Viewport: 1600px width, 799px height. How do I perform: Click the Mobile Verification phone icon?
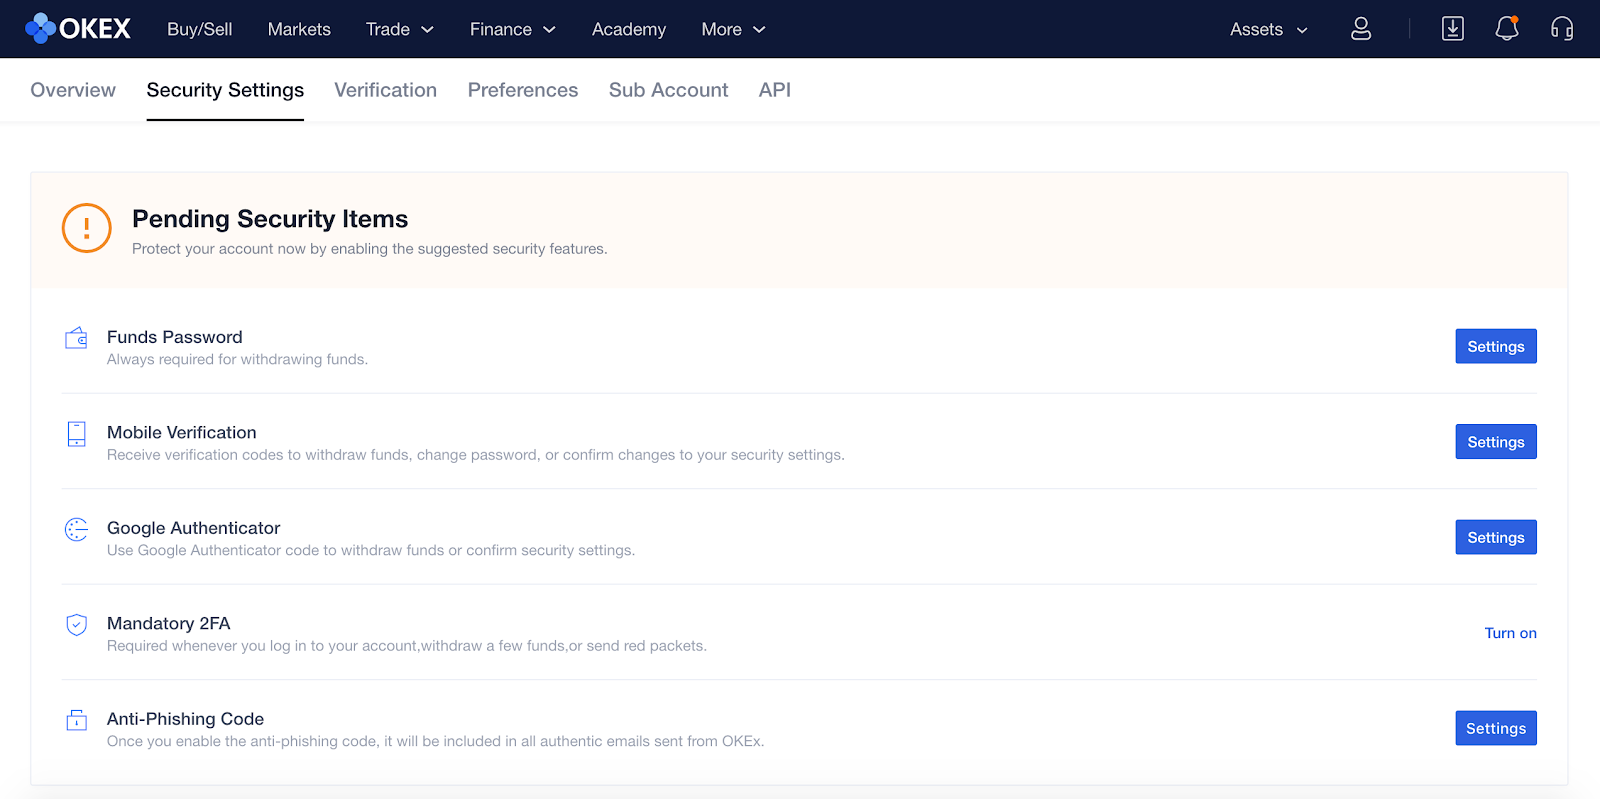pyautogui.click(x=76, y=434)
